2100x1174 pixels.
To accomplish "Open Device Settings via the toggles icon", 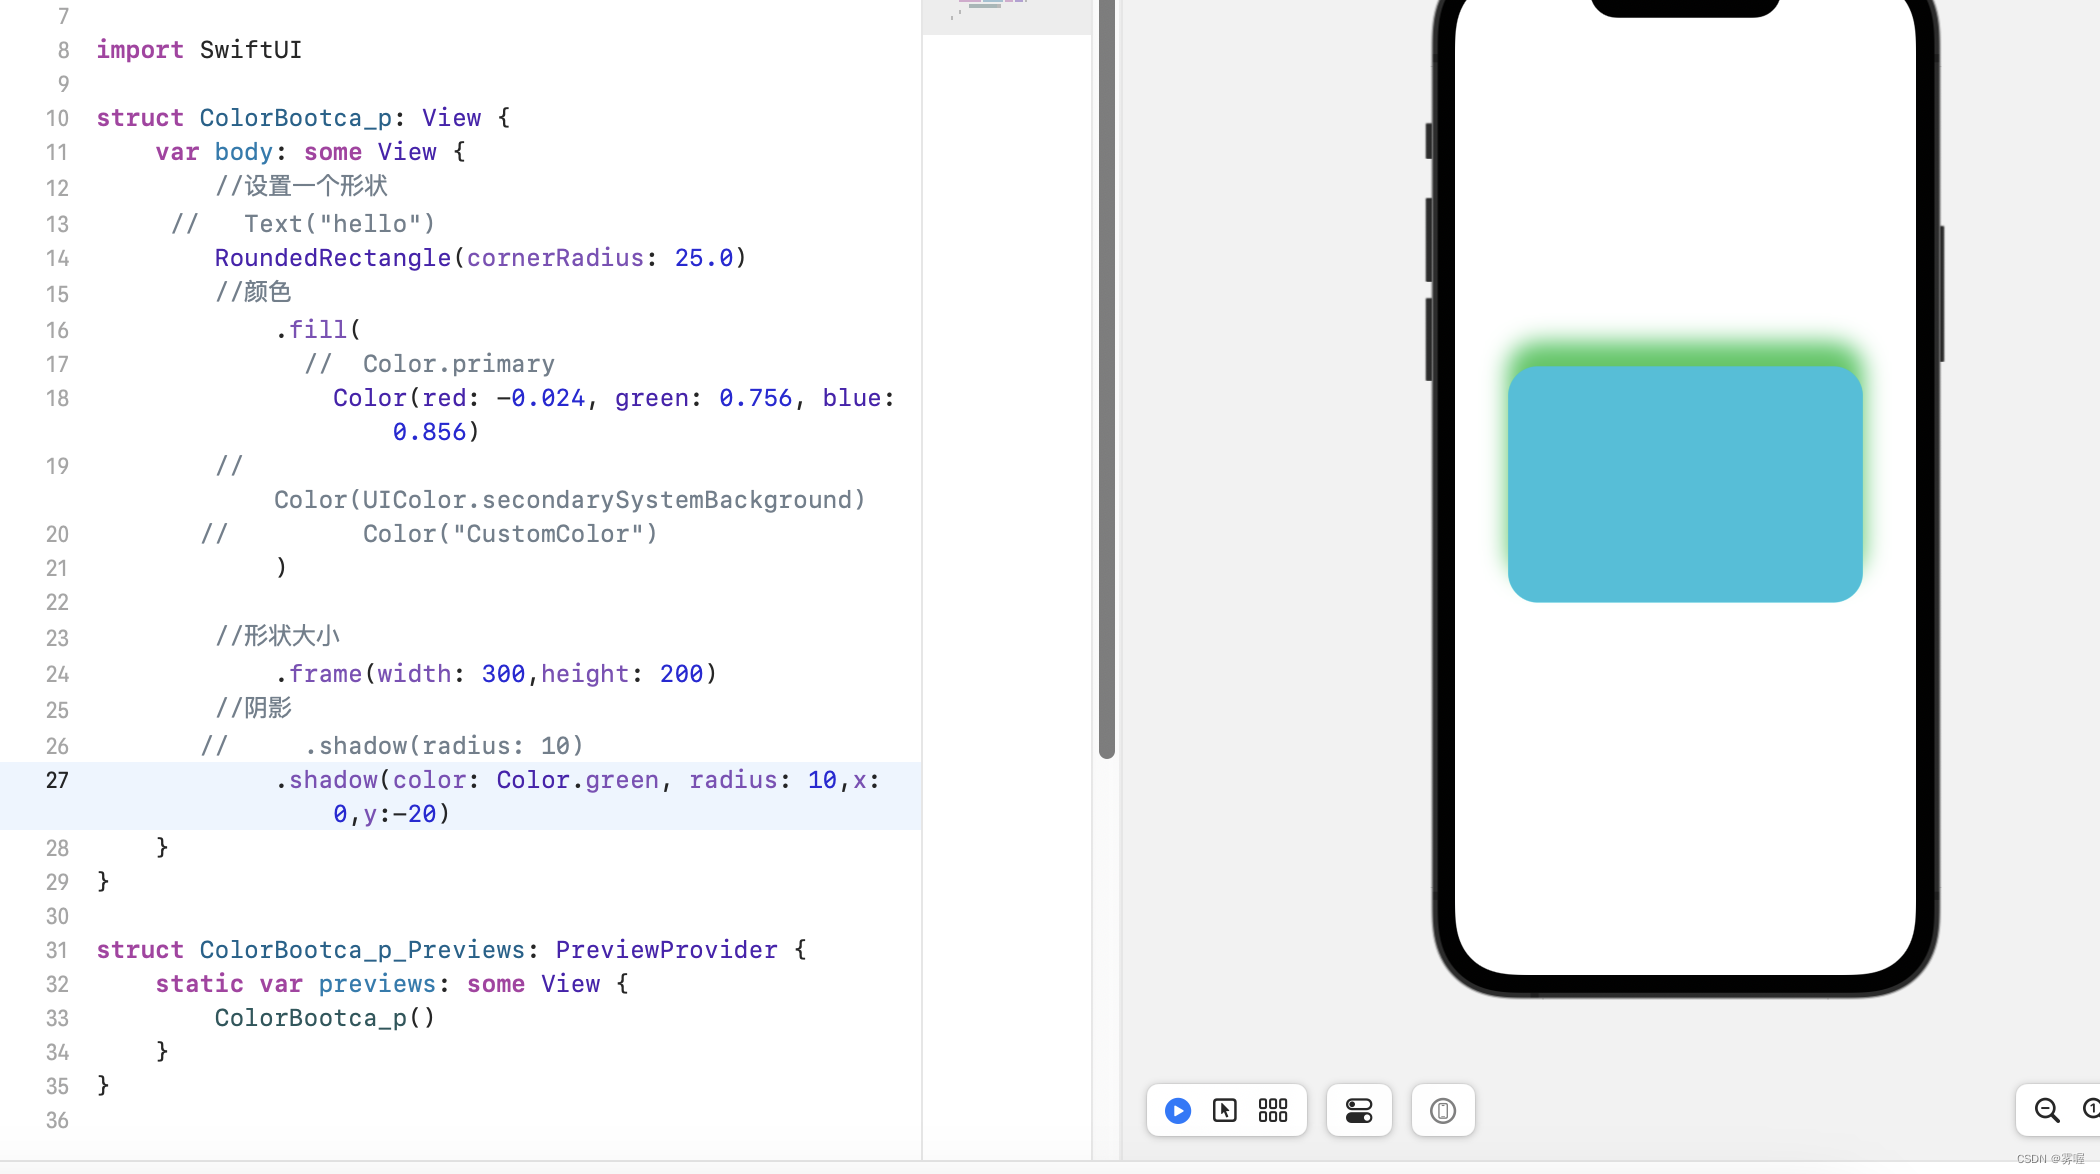I will pos(1359,1110).
